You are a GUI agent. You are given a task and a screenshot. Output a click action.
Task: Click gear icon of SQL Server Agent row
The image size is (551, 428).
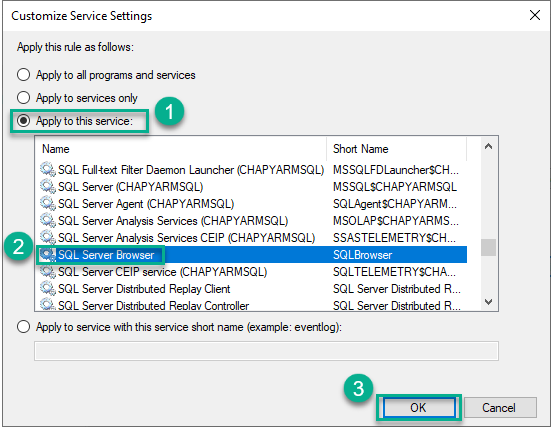(47, 203)
